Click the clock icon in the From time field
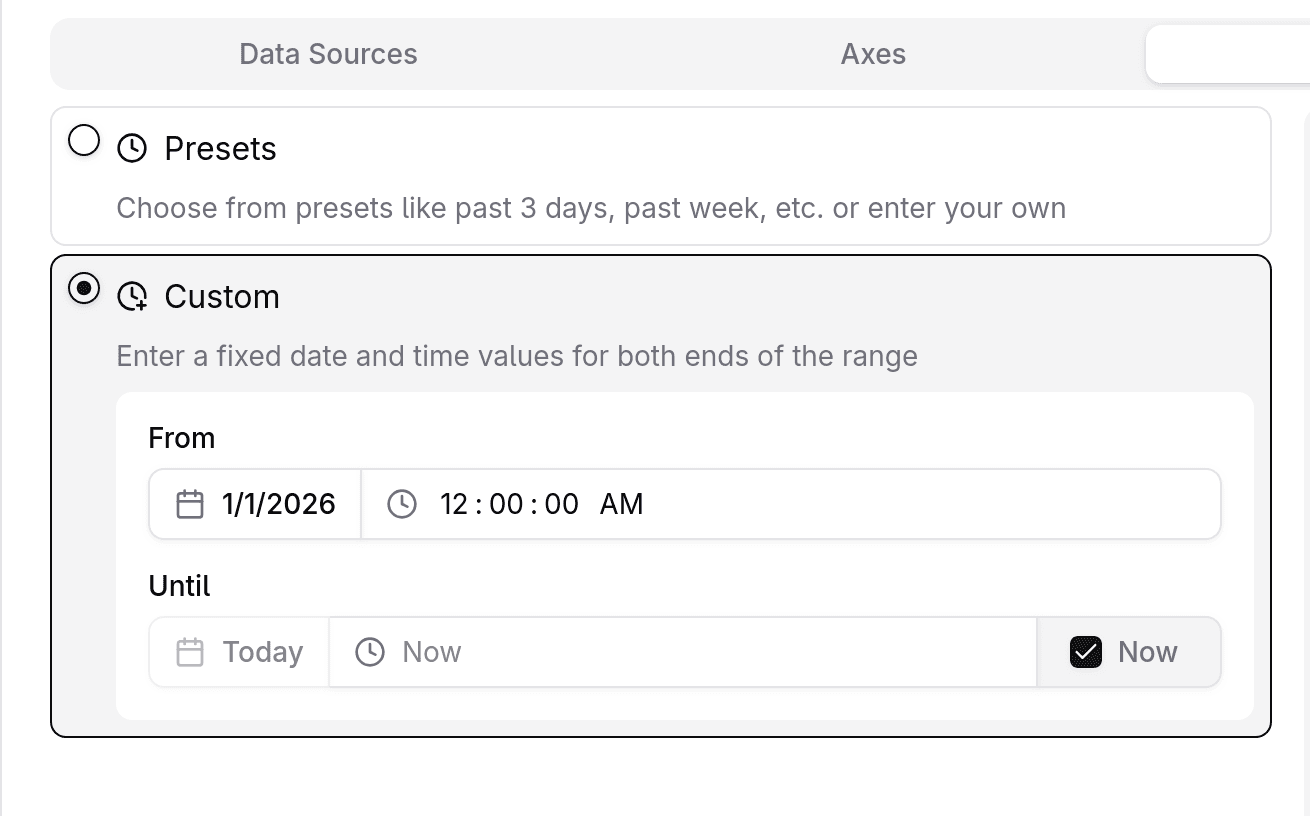The height and width of the screenshot is (816, 1310). point(401,504)
